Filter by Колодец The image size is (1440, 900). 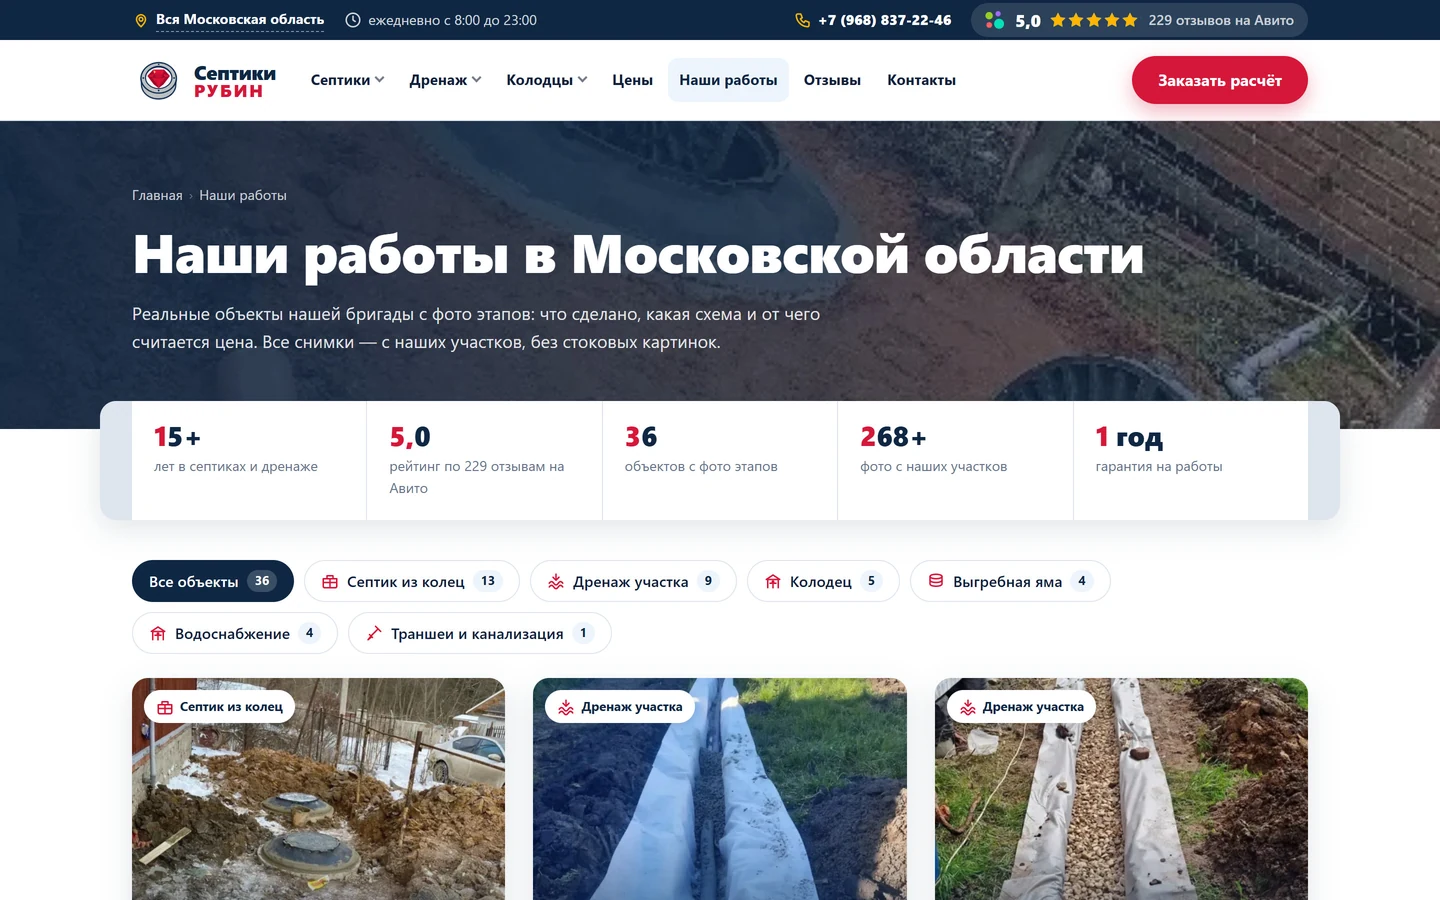pos(823,581)
